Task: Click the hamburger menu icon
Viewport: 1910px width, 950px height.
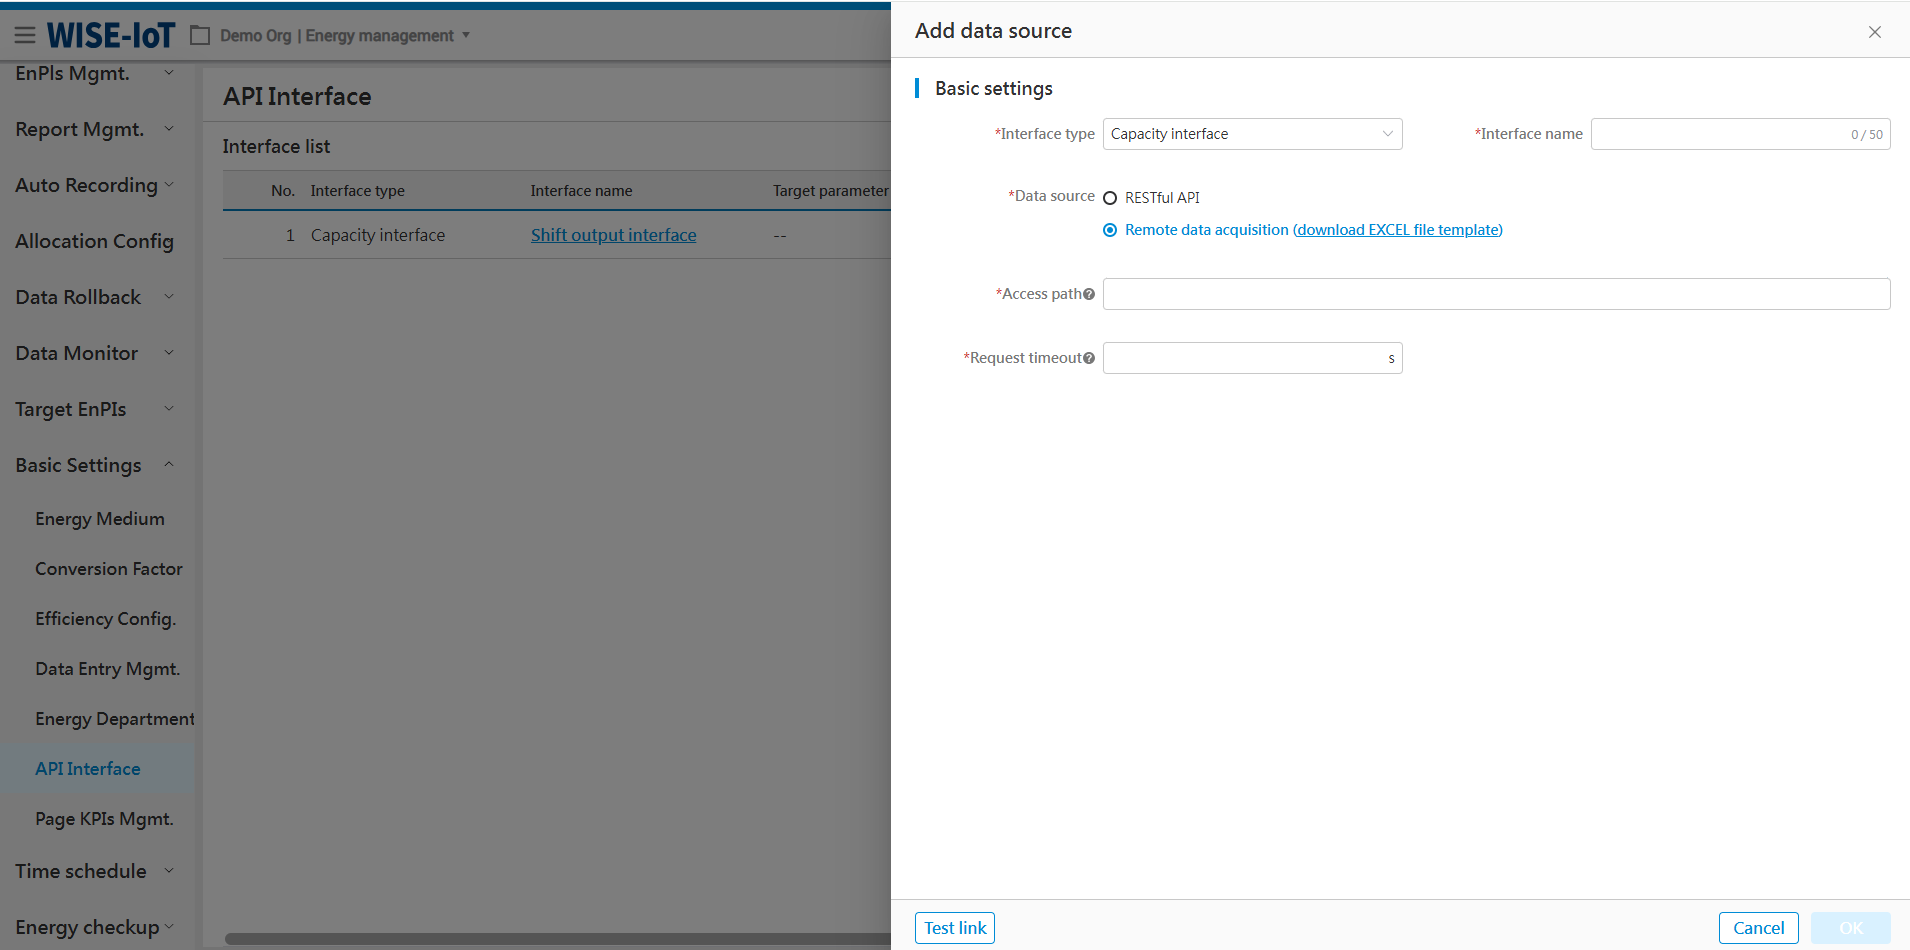Action: coord(25,36)
